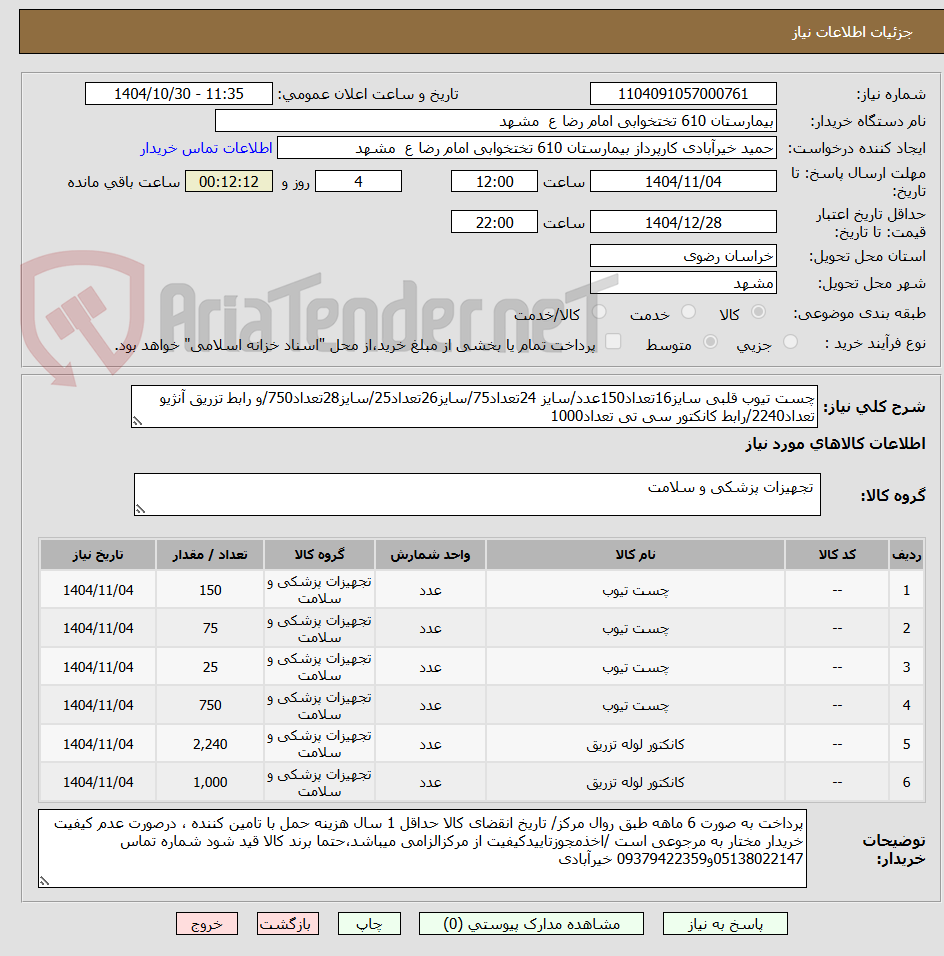Click the گروه کالا column header
Image resolution: width=944 pixels, height=956 pixels.
320,555
